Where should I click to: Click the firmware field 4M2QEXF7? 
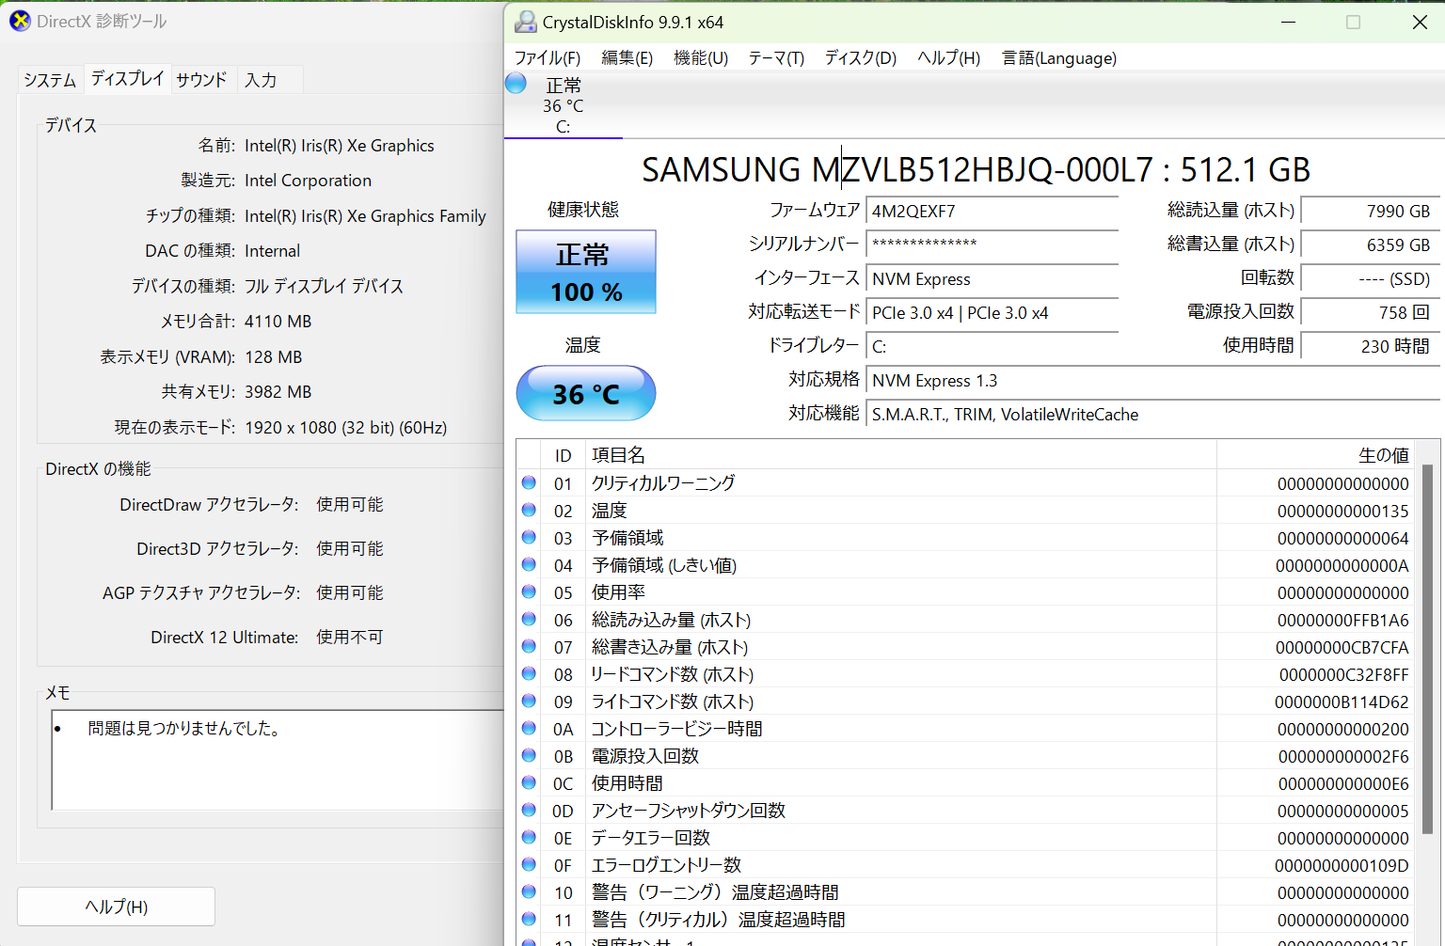992,211
